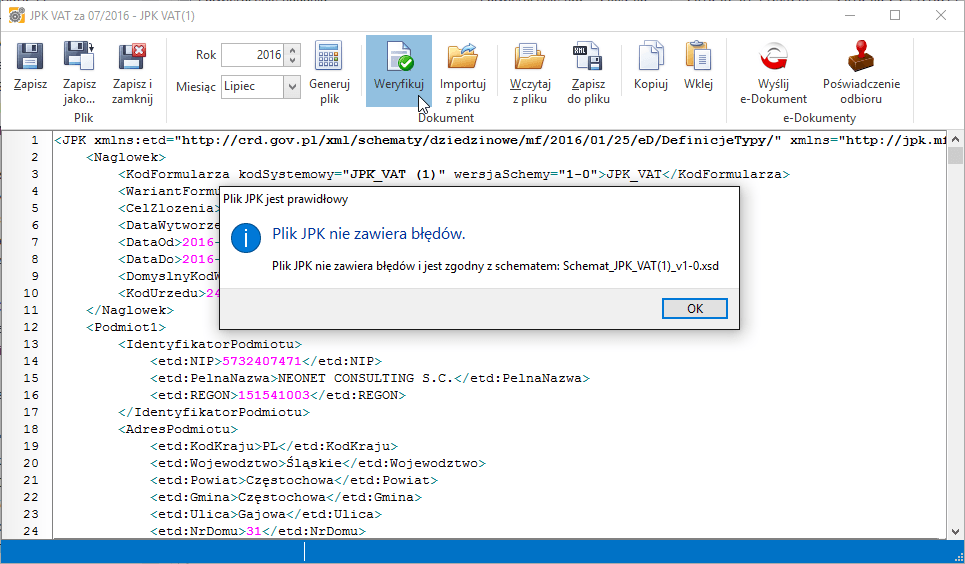The height and width of the screenshot is (564, 965).
Task: Click the Wklej paste icon
Action: tap(698, 57)
